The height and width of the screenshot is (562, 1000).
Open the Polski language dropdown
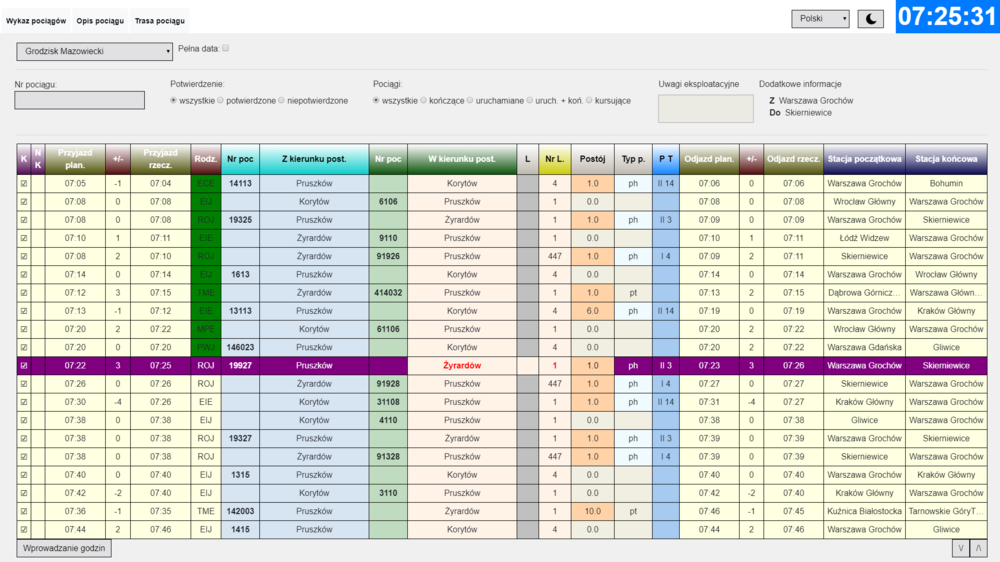820,19
